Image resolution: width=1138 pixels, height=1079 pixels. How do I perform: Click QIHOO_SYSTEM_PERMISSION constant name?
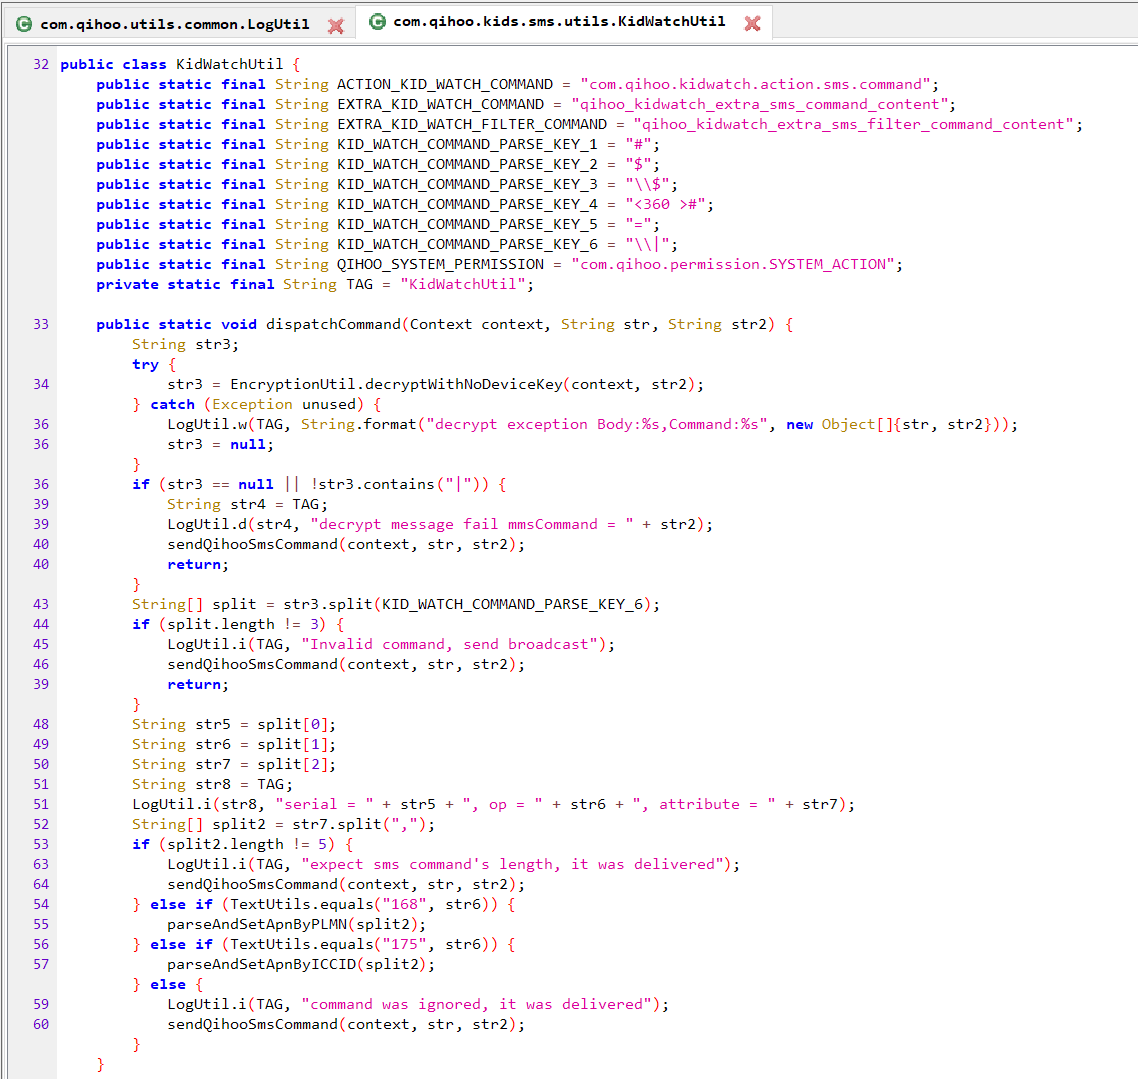click(x=440, y=264)
